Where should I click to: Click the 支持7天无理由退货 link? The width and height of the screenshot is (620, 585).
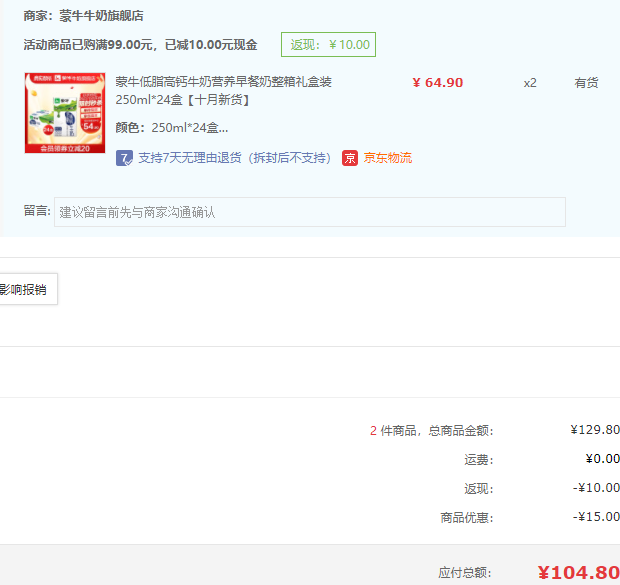tap(235, 158)
